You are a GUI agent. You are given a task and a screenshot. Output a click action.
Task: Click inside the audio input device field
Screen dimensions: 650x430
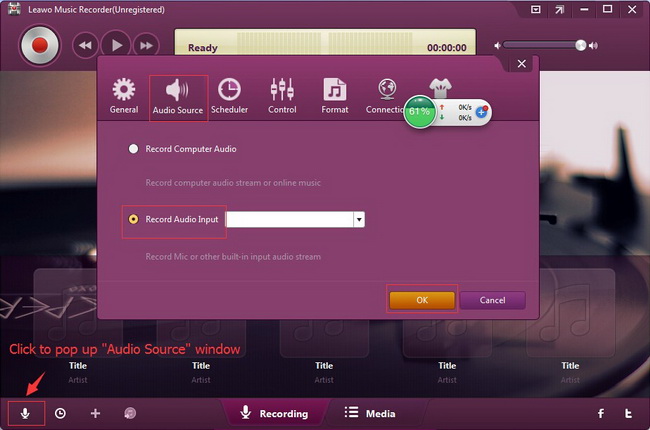[290, 219]
